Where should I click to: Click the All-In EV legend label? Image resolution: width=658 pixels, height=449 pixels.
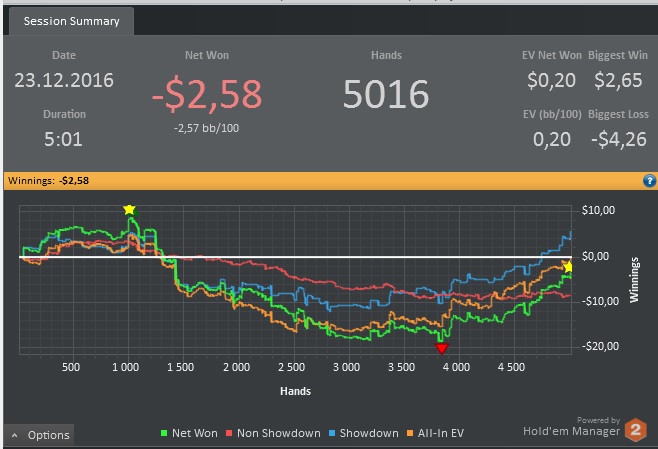[441, 433]
